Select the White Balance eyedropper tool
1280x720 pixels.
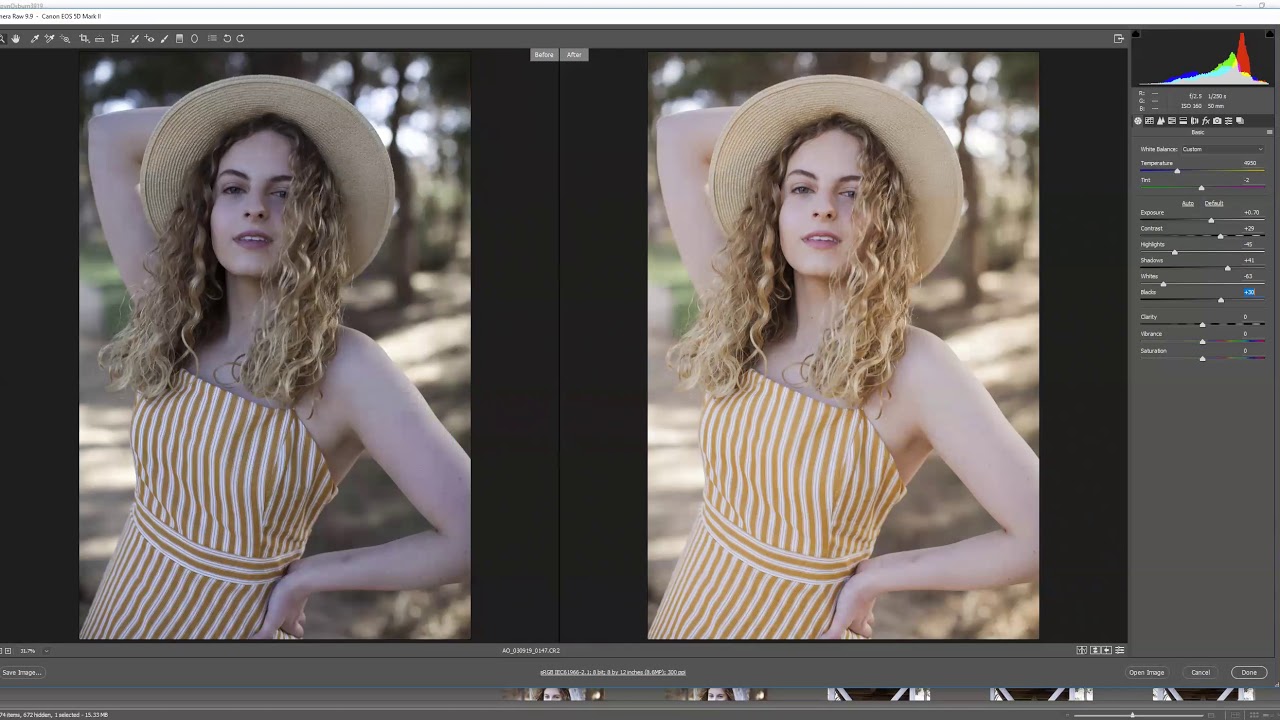(35, 38)
